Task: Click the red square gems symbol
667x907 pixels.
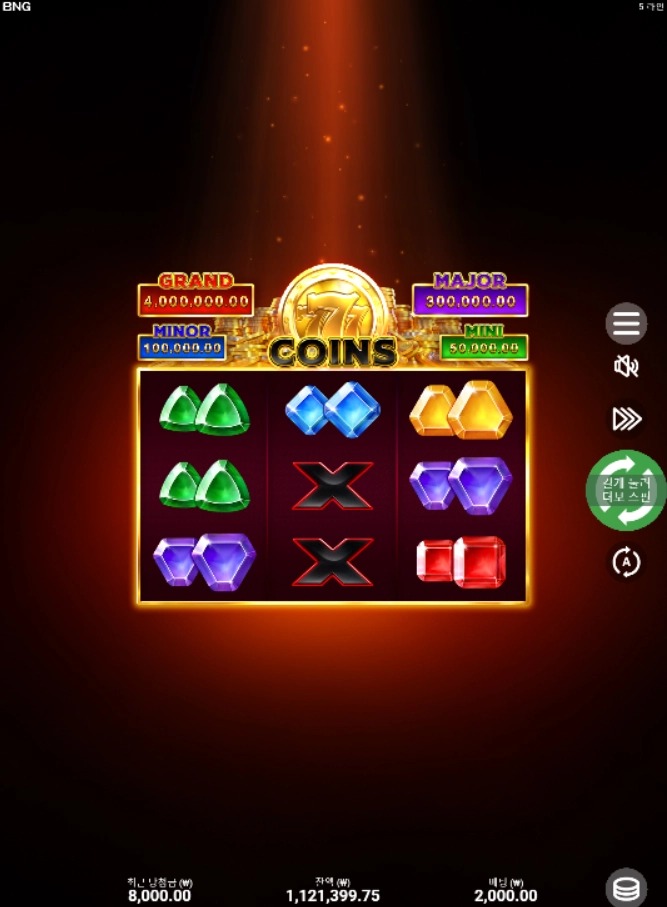Action: coord(461,562)
